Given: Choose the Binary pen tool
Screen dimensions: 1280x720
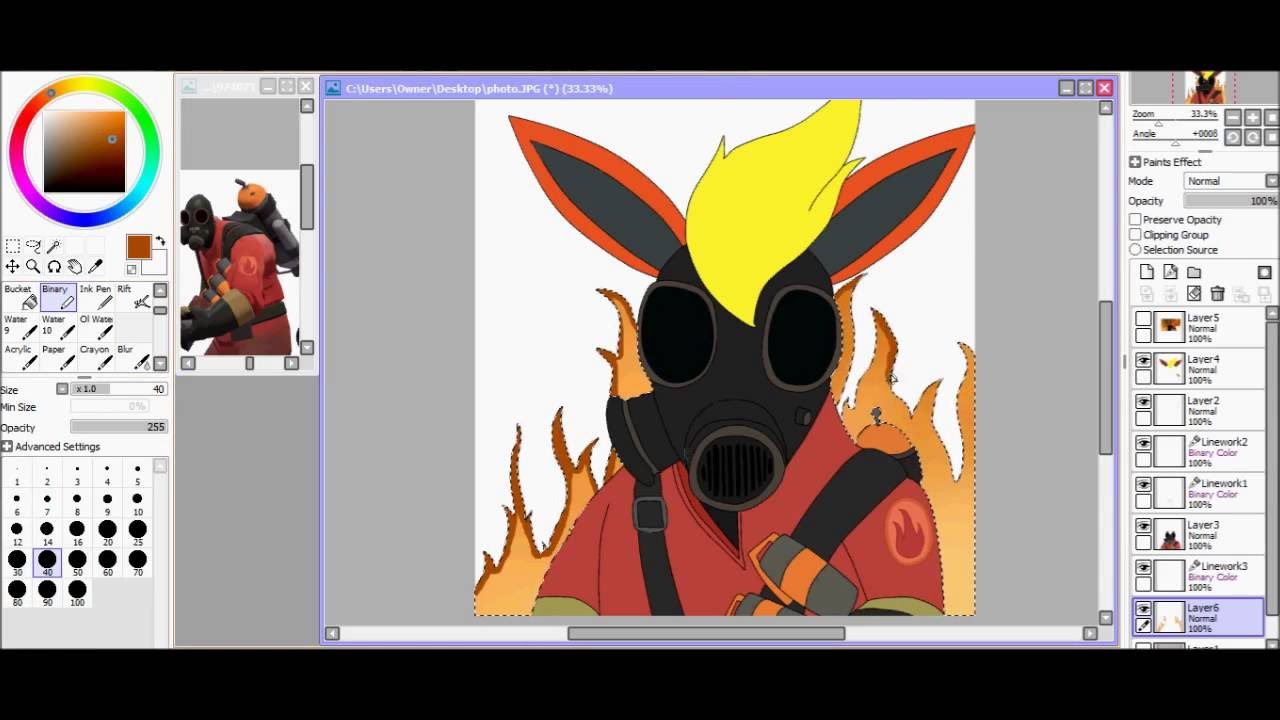Looking at the screenshot, I should pyautogui.click(x=59, y=297).
